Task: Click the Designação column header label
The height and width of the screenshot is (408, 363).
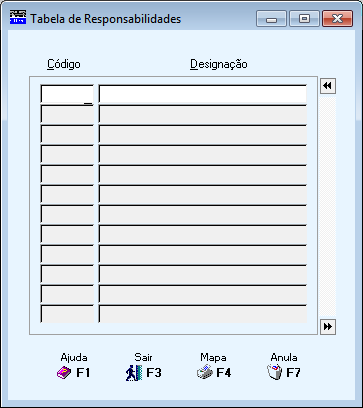Action: pos(219,64)
